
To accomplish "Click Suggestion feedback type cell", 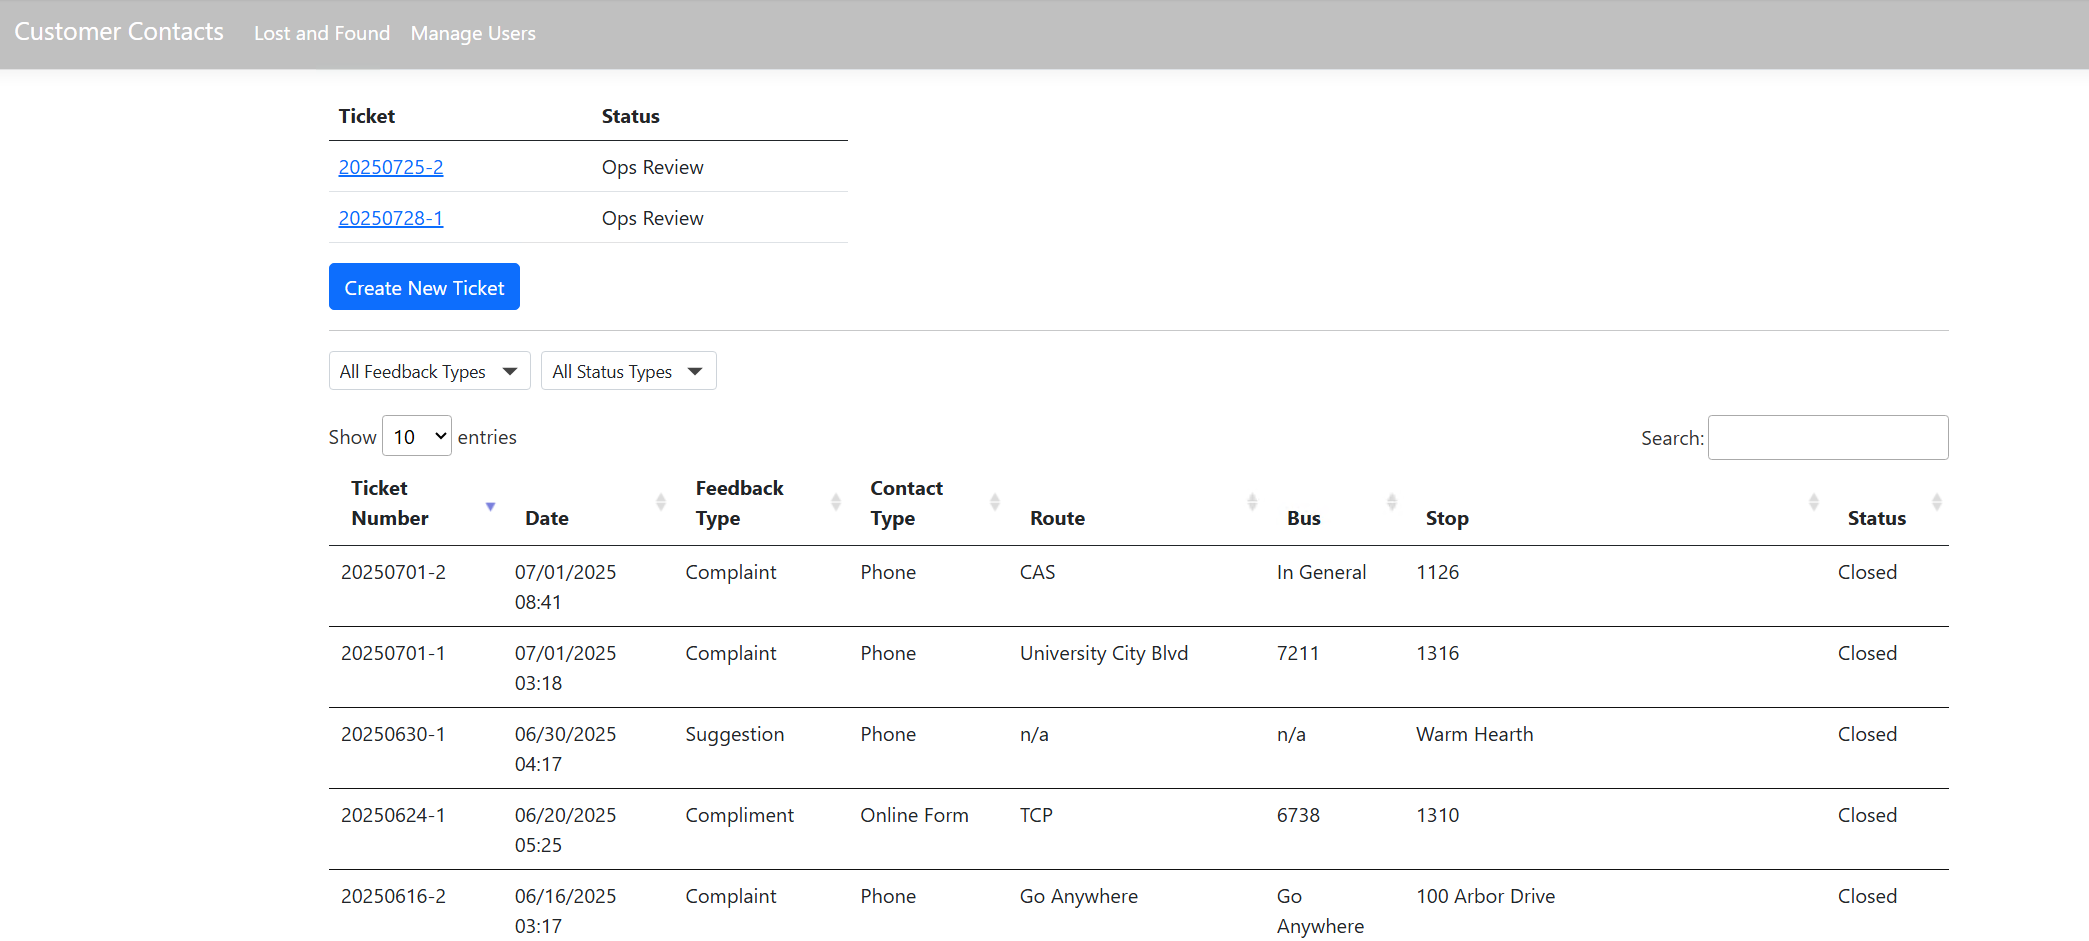I will point(735,734).
